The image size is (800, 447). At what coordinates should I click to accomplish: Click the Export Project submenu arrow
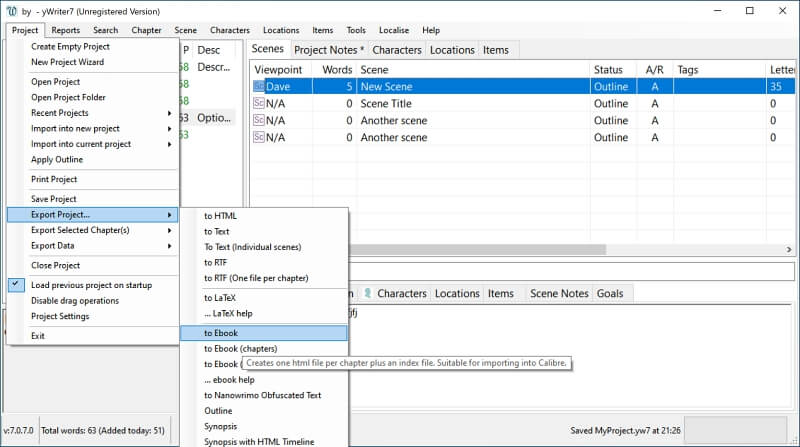[x=169, y=215]
